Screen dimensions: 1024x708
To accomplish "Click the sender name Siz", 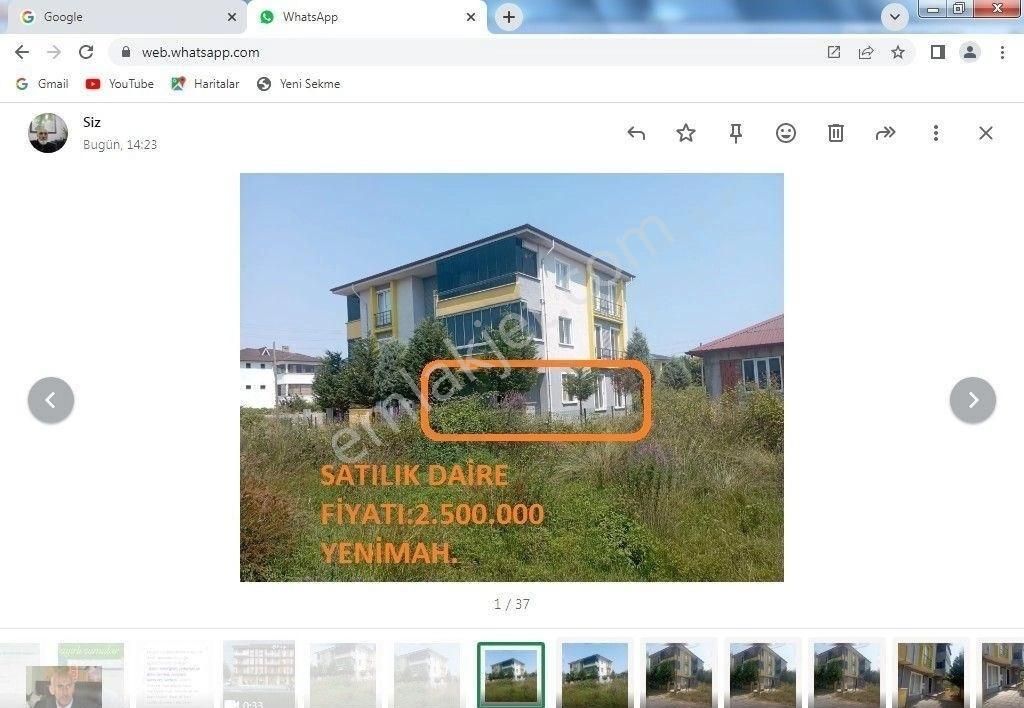I will [92, 122].
